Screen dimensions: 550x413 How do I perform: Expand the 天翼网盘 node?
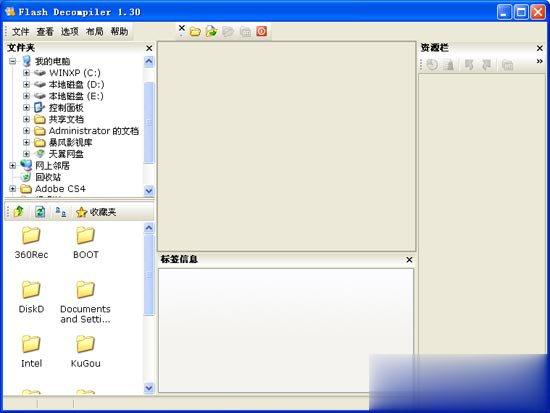pos(26,154)
